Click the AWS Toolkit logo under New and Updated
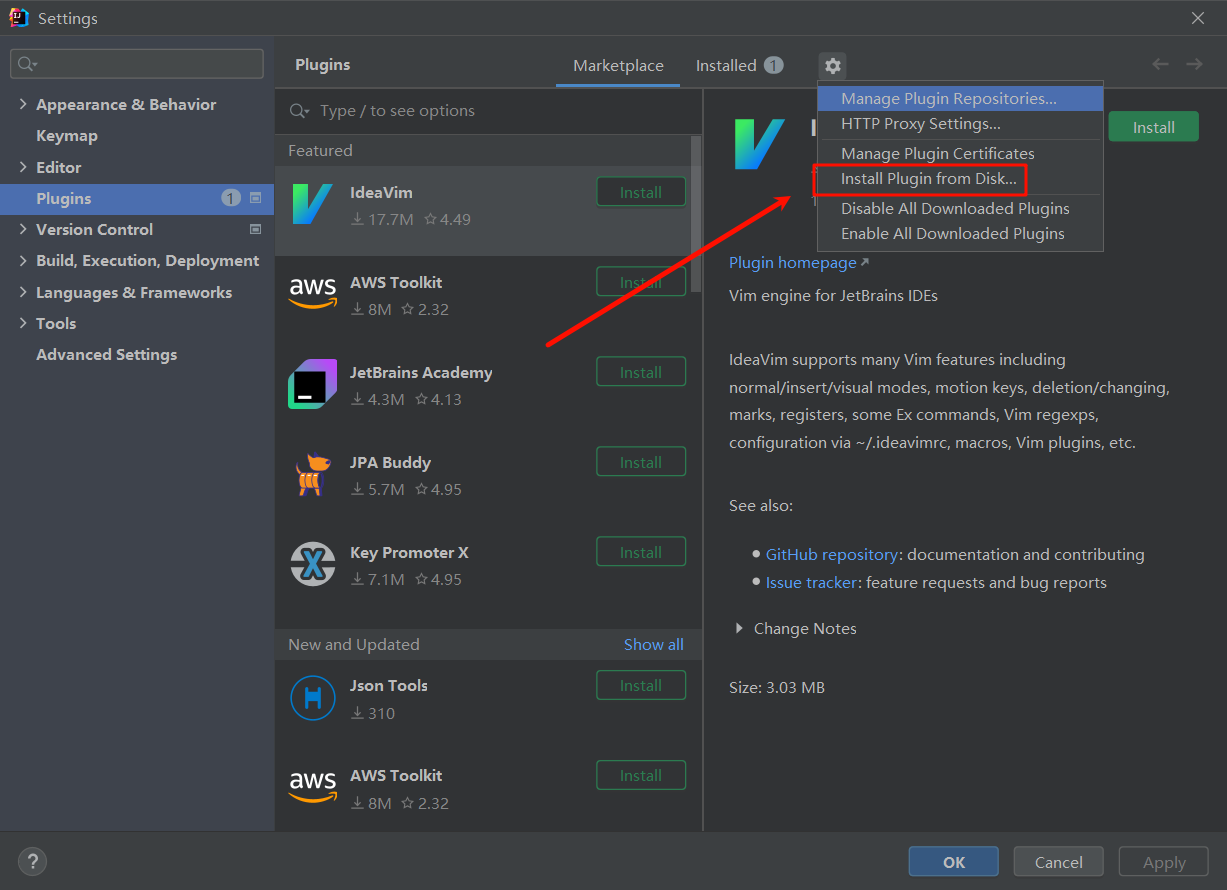 pyautogui.click(x=312, y=787)
